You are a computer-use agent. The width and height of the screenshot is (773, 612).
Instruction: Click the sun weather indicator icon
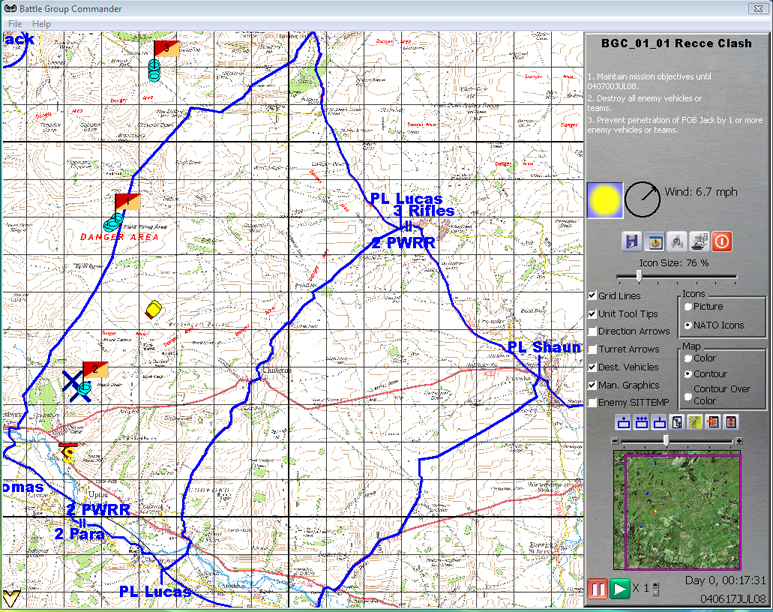605,200
